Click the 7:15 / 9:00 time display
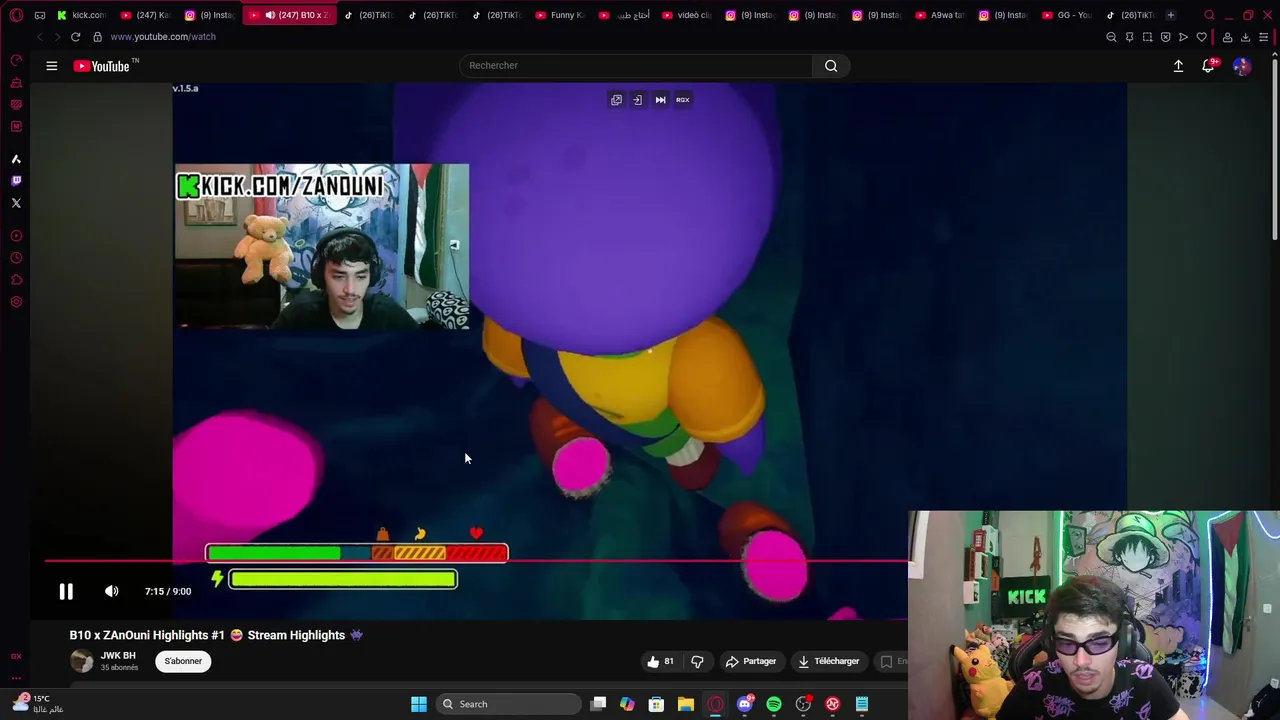The height and width of the screenshot is (720, 1280). (x=168, y=591)
